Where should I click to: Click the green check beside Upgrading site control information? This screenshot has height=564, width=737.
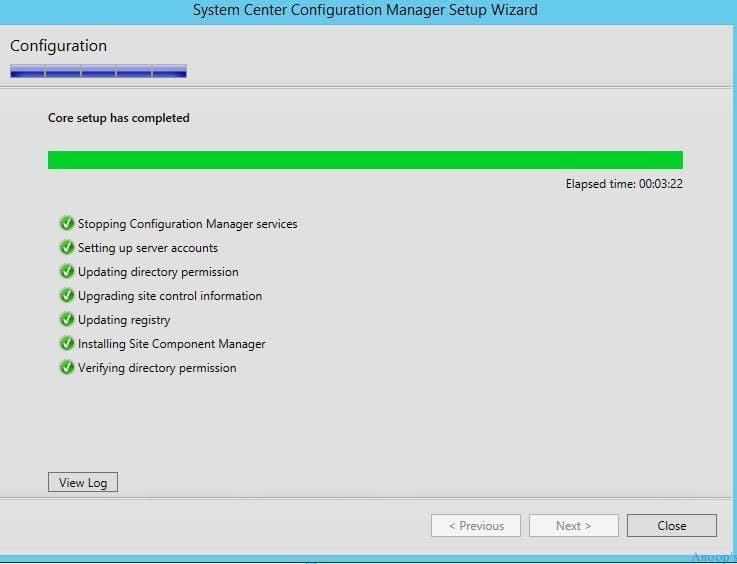tap(67, 295)
